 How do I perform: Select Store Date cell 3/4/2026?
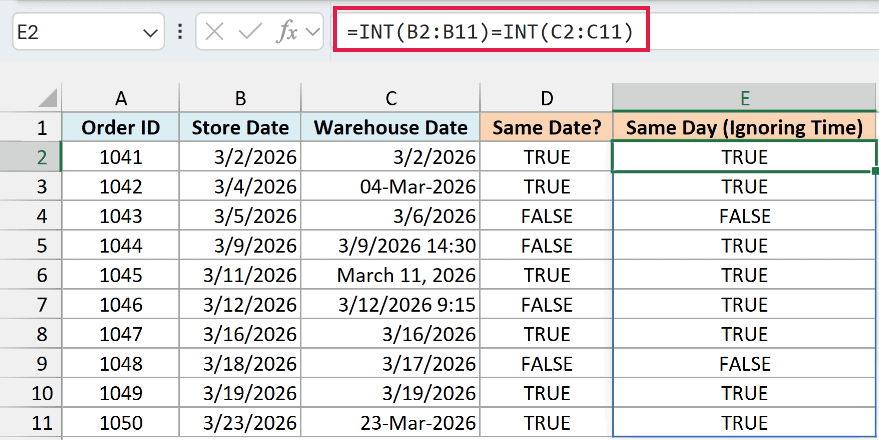tap(240, 186)
